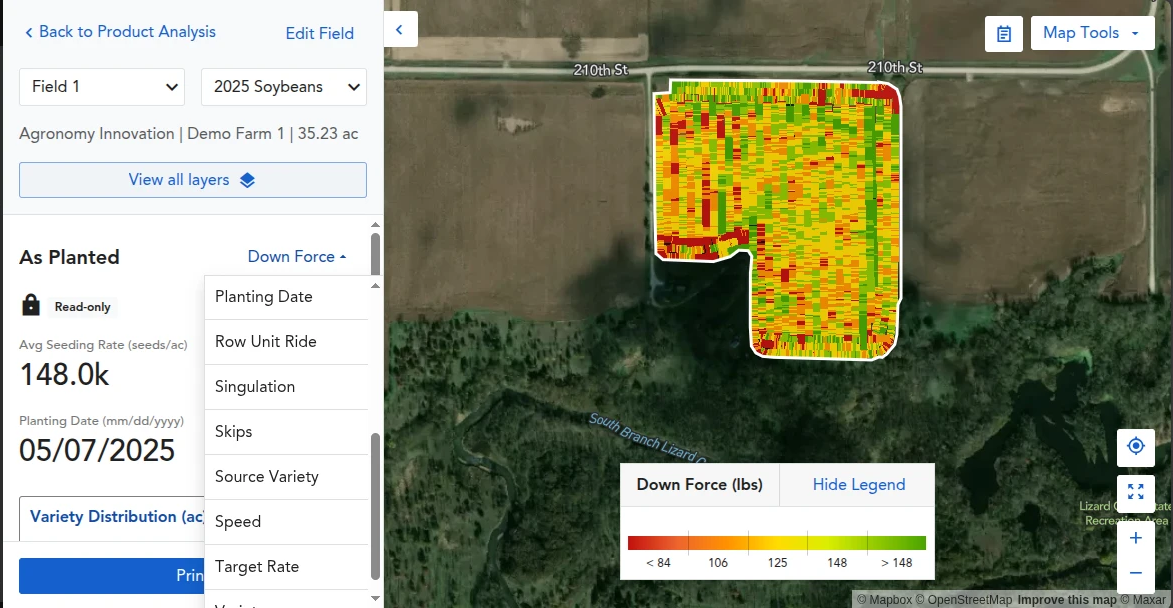Image resolution: width=1173 pixels, height=608 pixels.
Task: Choose Skips from the layer menu
Action: [x=287, y=432]
